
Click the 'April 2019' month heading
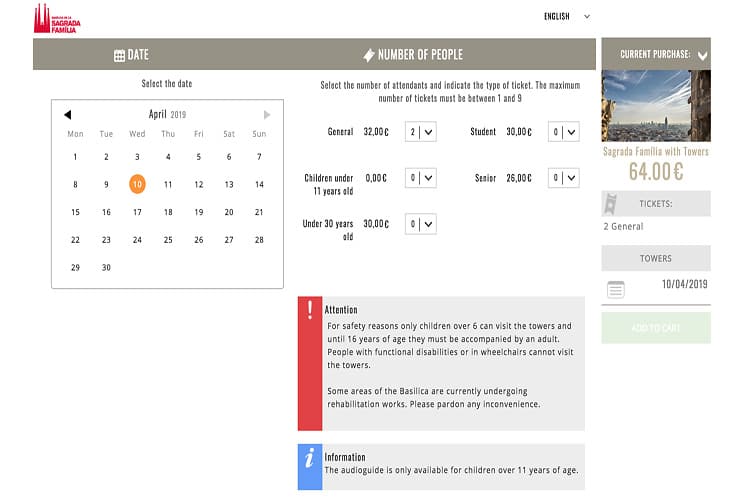tap(167, 114)
